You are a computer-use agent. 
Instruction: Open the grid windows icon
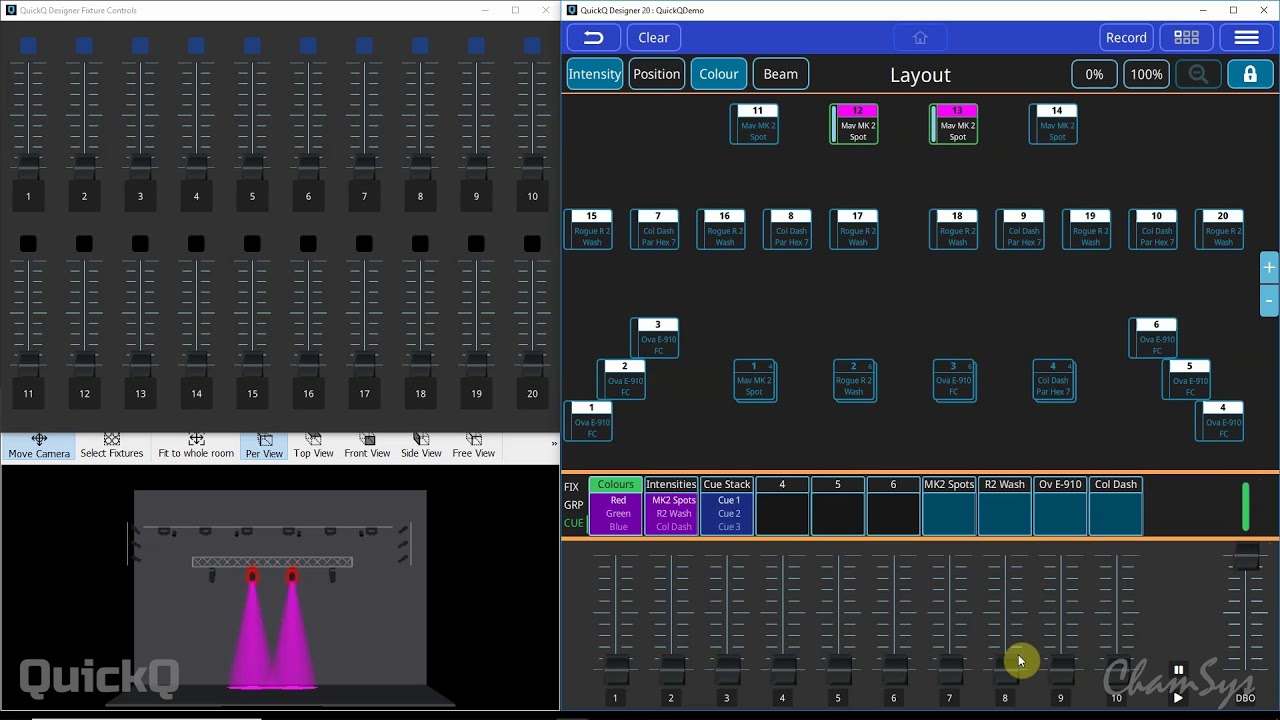coord(1187,38)
